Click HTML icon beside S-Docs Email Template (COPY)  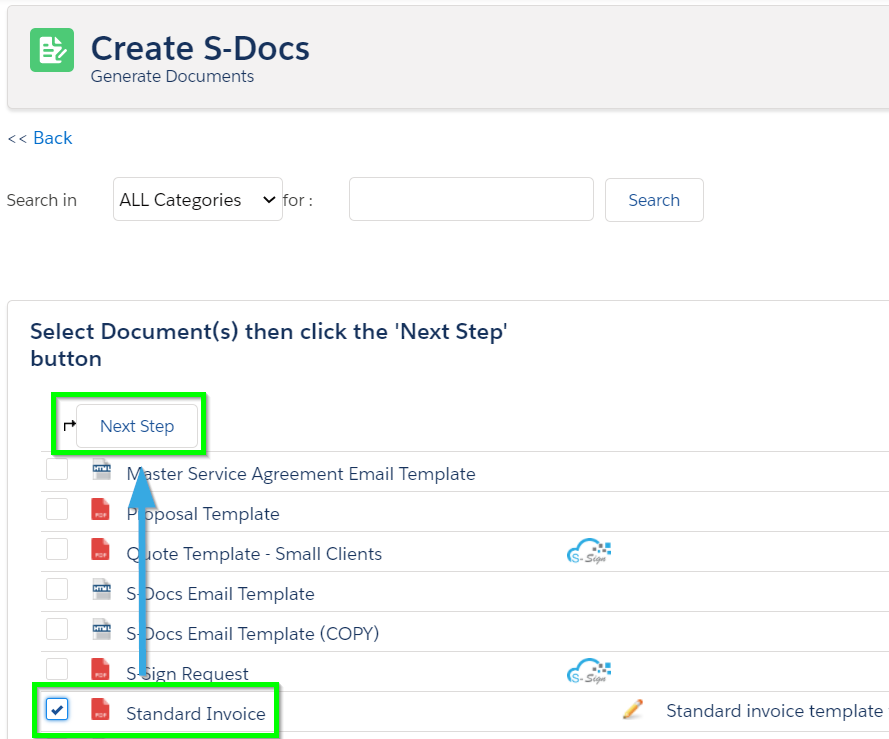pos(101,629)
